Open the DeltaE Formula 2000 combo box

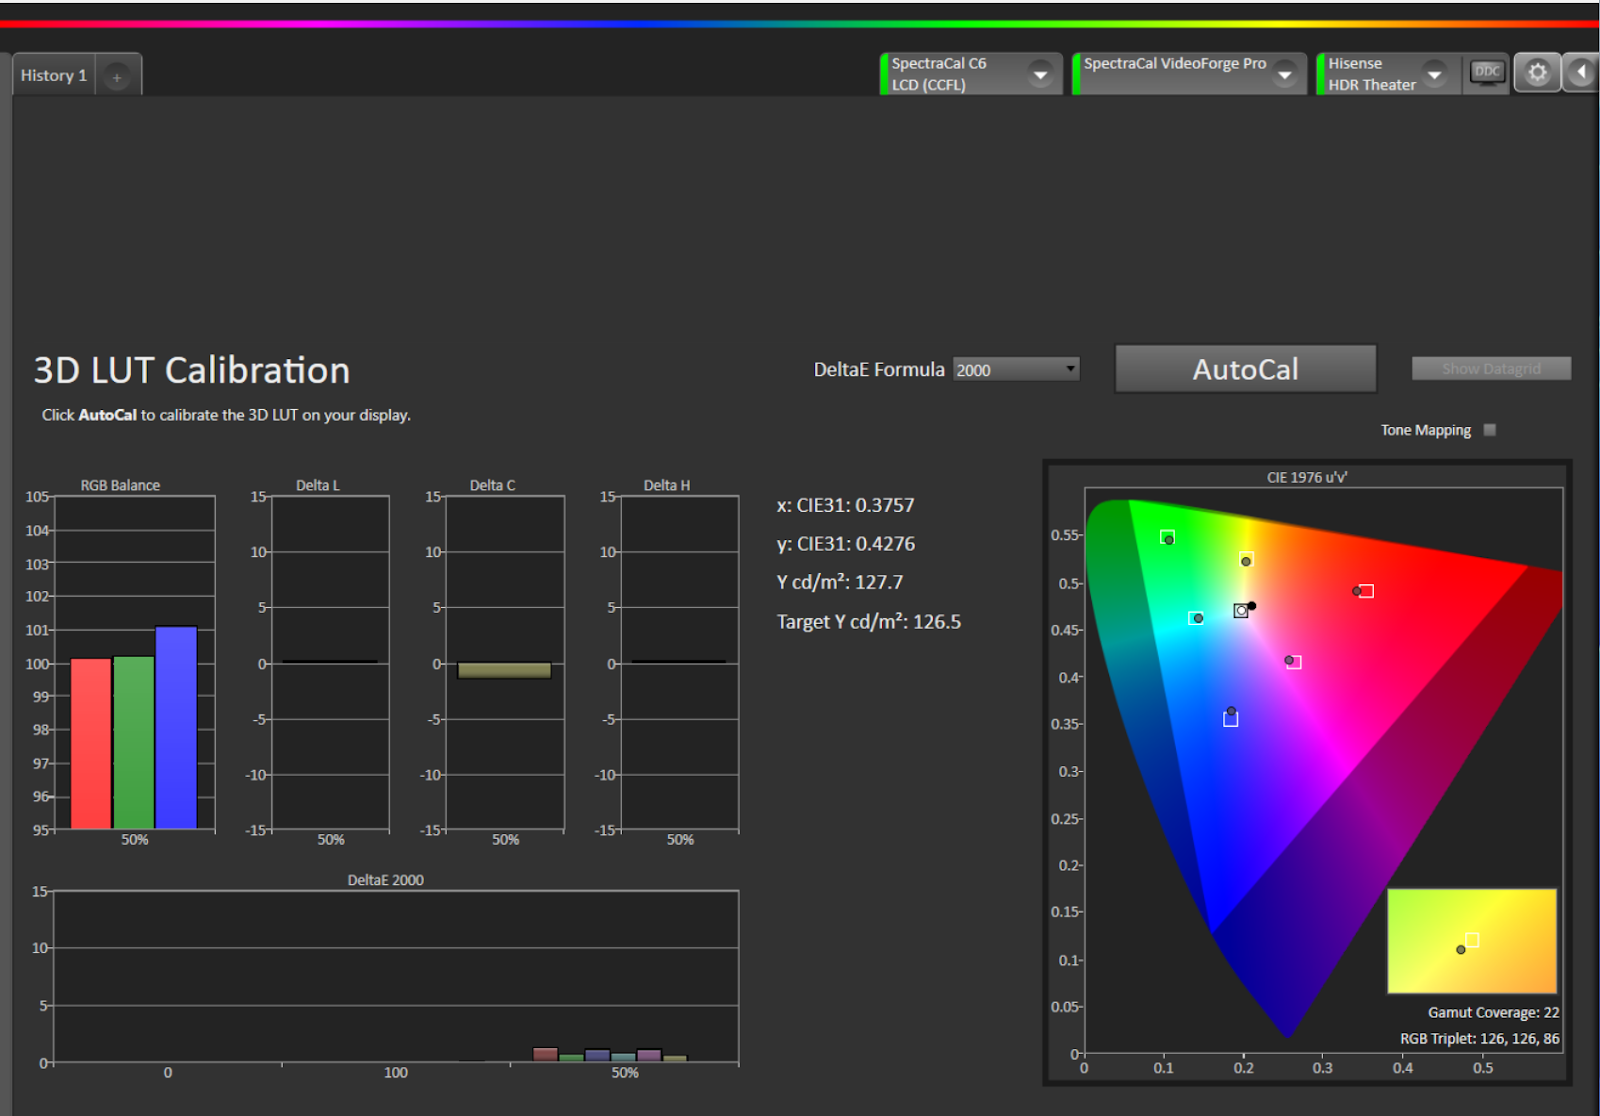pyautogui.click(x=1016, y=370)
